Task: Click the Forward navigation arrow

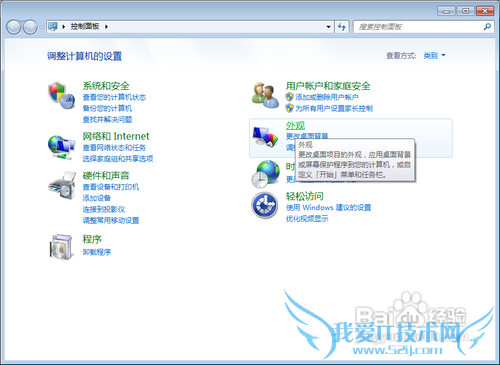Action: [30, 27]
